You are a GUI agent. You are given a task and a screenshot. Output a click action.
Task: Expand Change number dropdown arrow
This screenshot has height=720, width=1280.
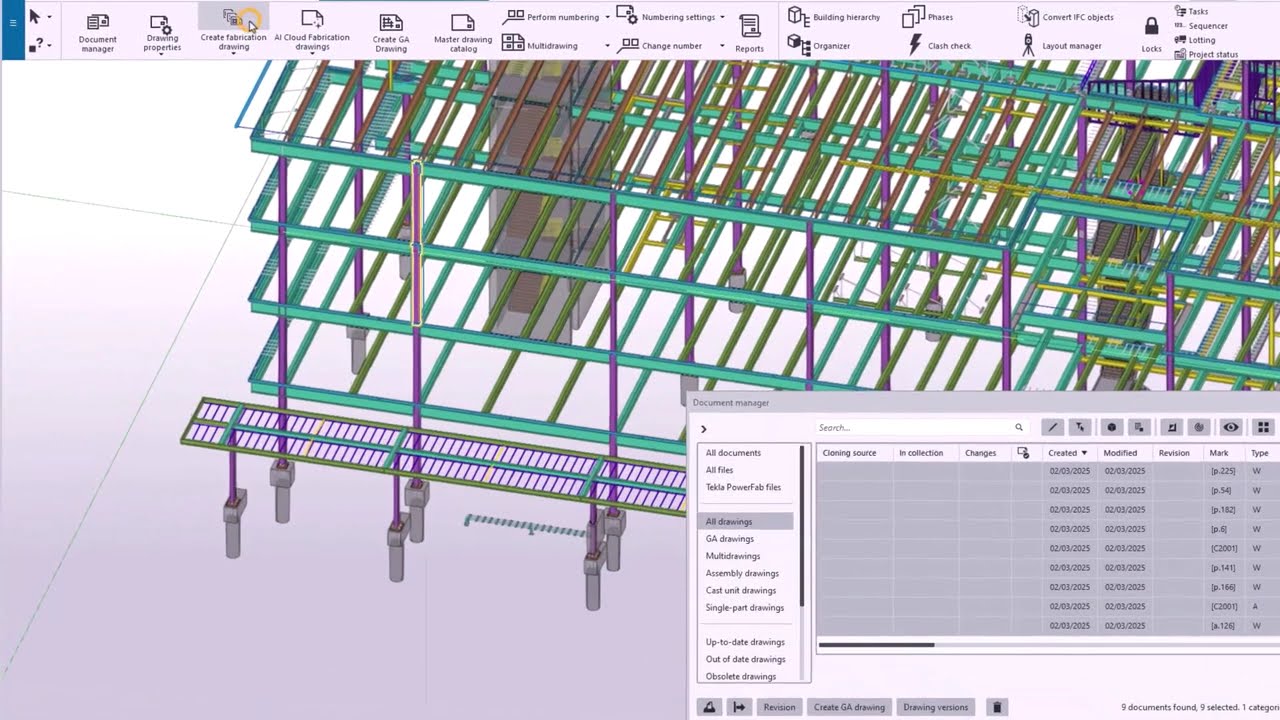722,45
